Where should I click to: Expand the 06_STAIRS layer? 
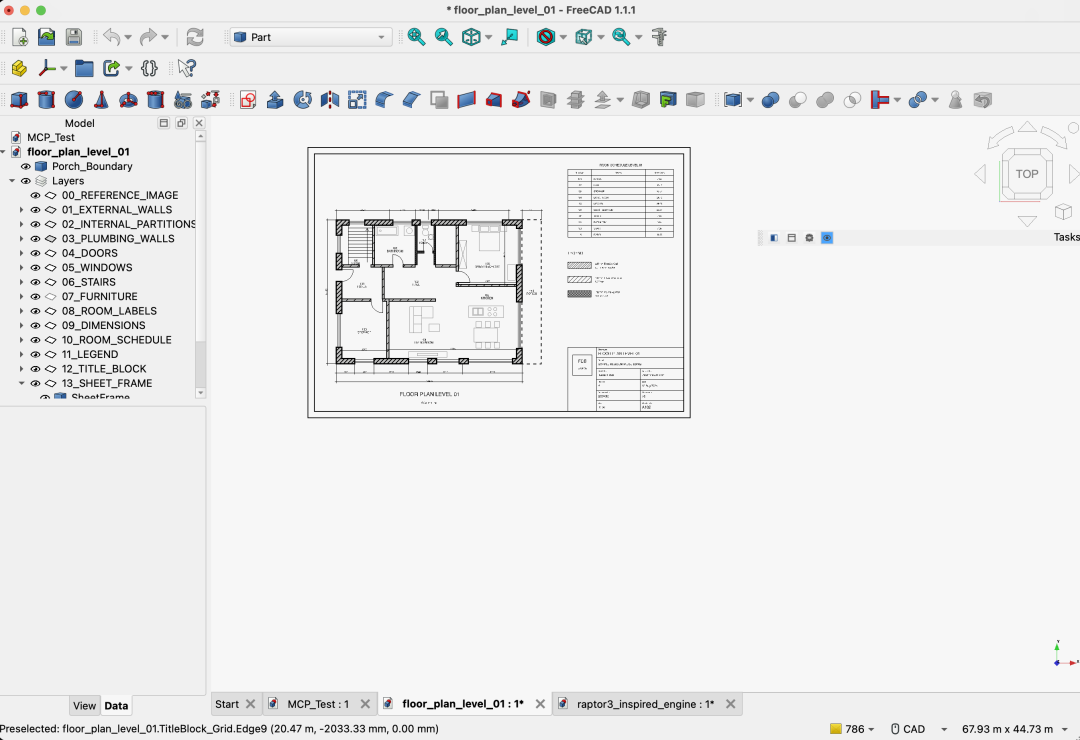click(x=21, y=282)
